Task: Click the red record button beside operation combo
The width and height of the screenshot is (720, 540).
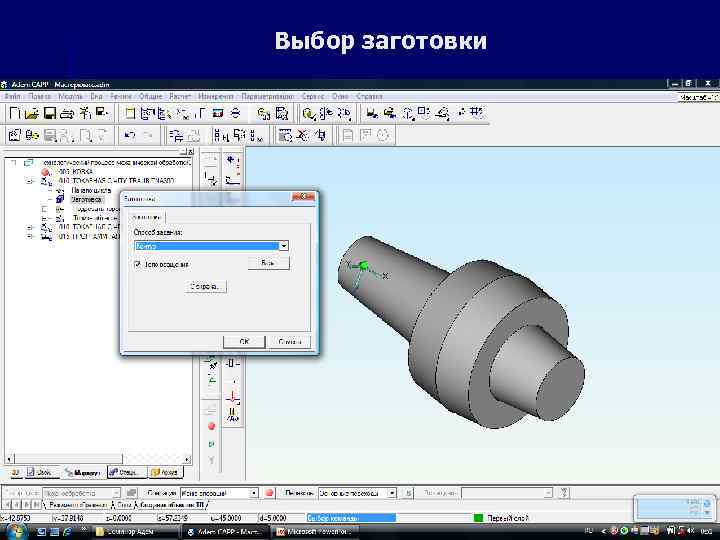Action: pyautogui.click(x=270, y=493)
